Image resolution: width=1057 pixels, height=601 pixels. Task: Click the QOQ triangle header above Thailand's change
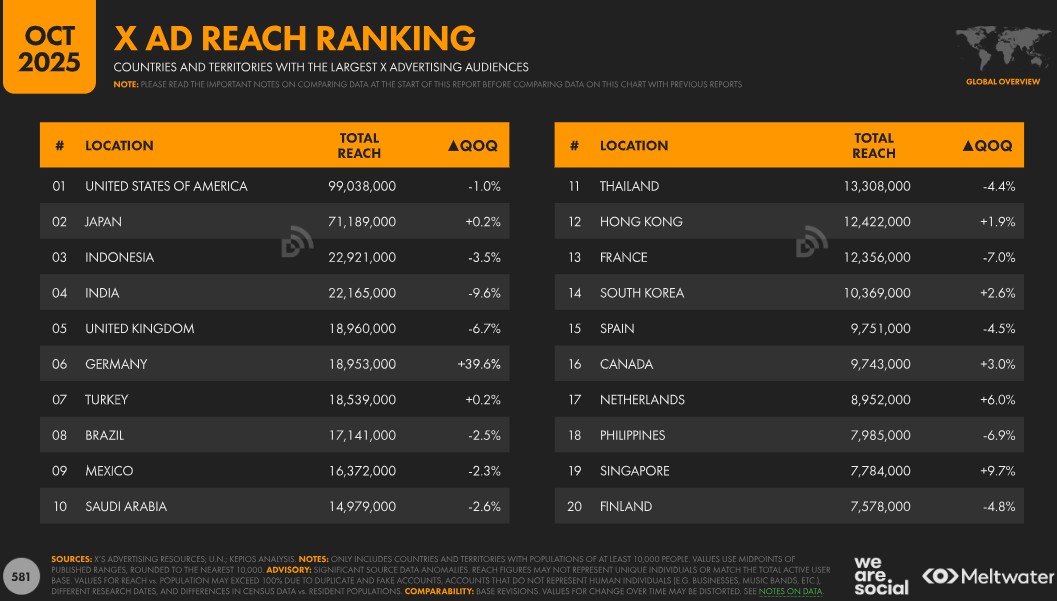(x=987, y=146)
